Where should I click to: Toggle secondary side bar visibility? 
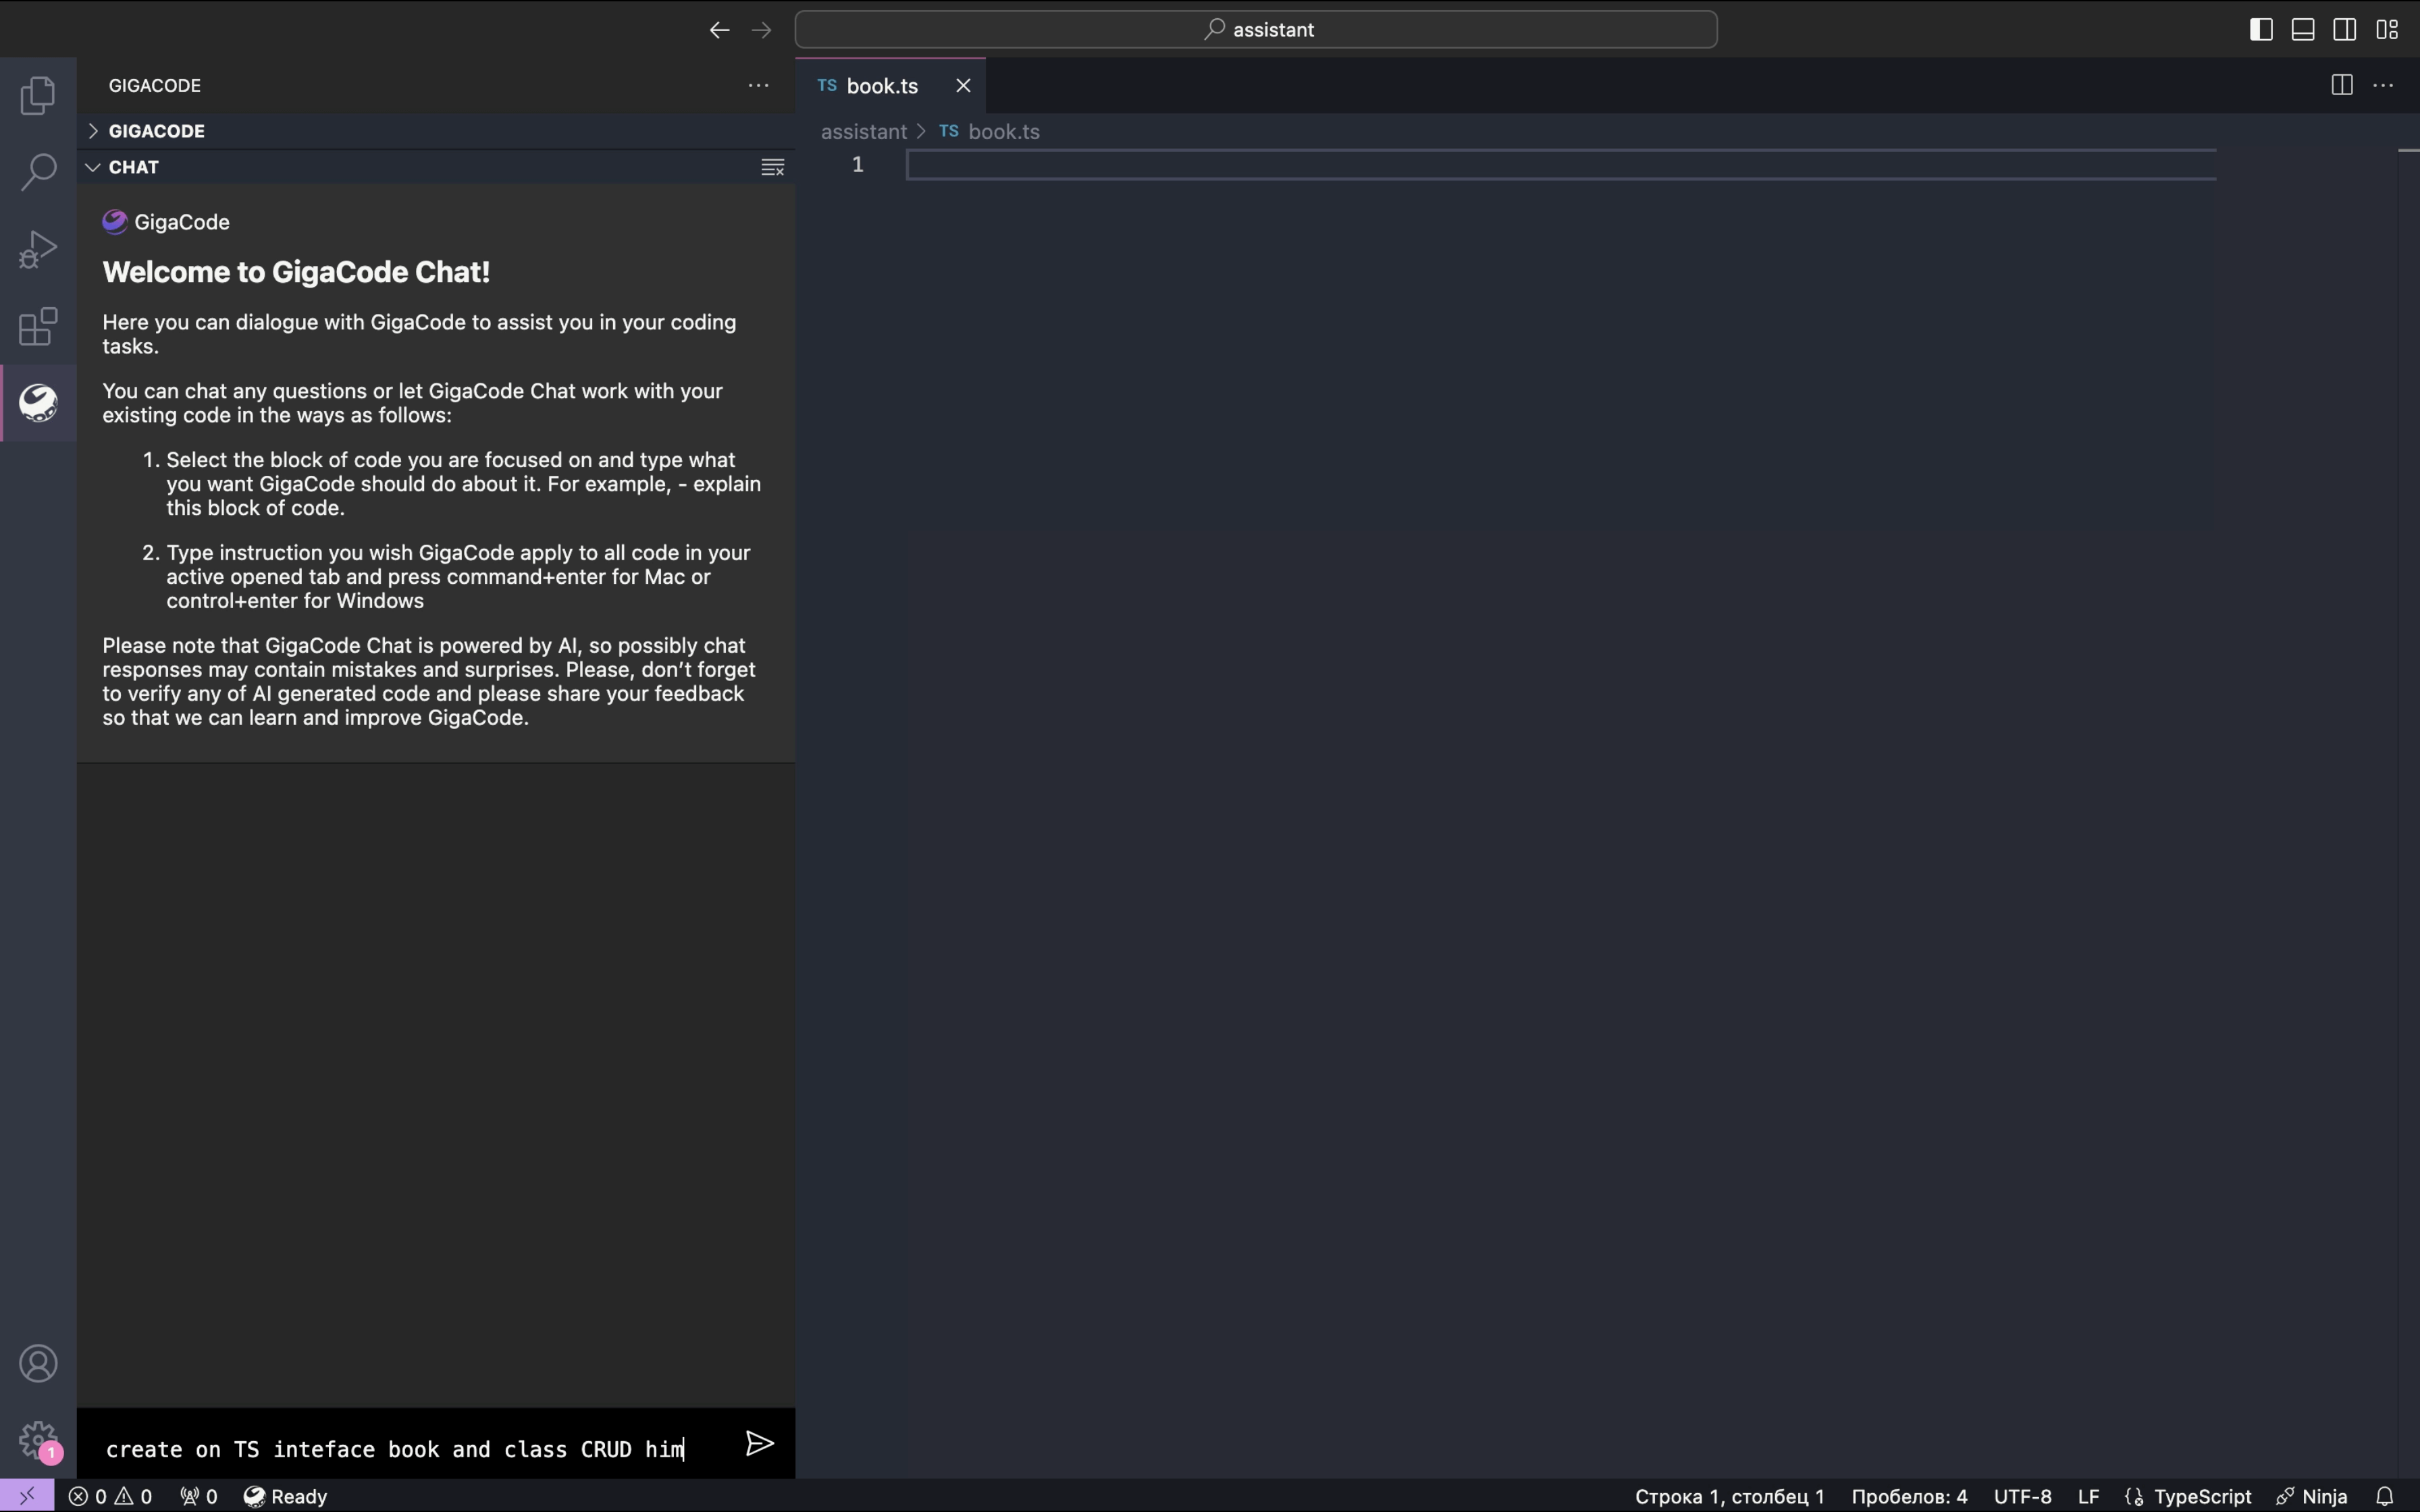pos(2345,29)
